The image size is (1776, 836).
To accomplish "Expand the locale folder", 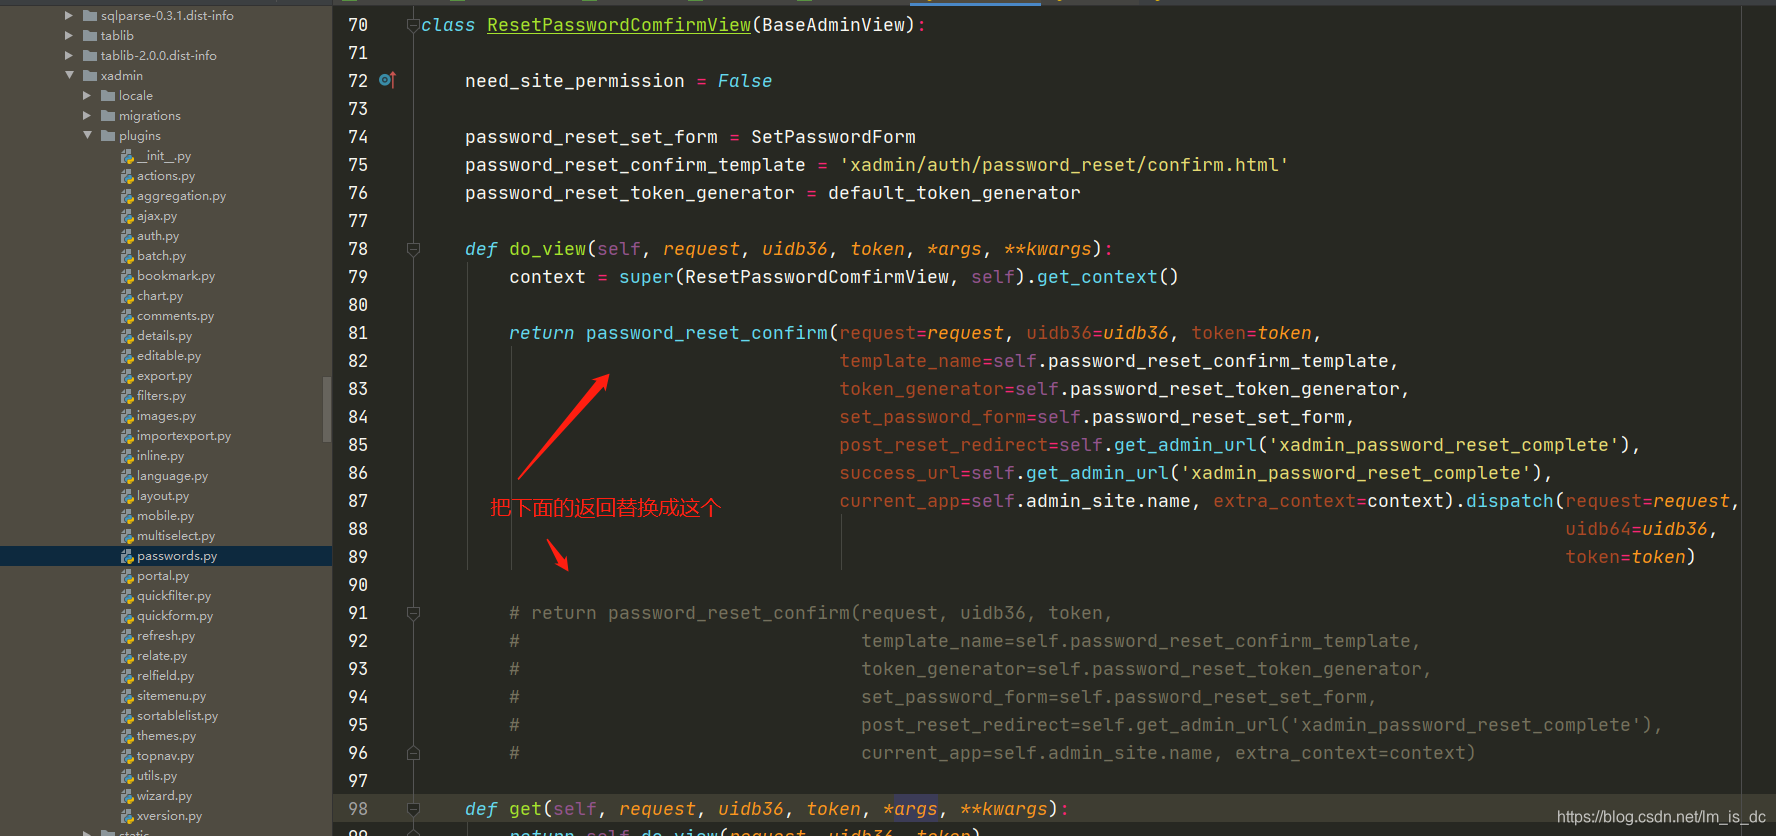I will click(87, 95).
